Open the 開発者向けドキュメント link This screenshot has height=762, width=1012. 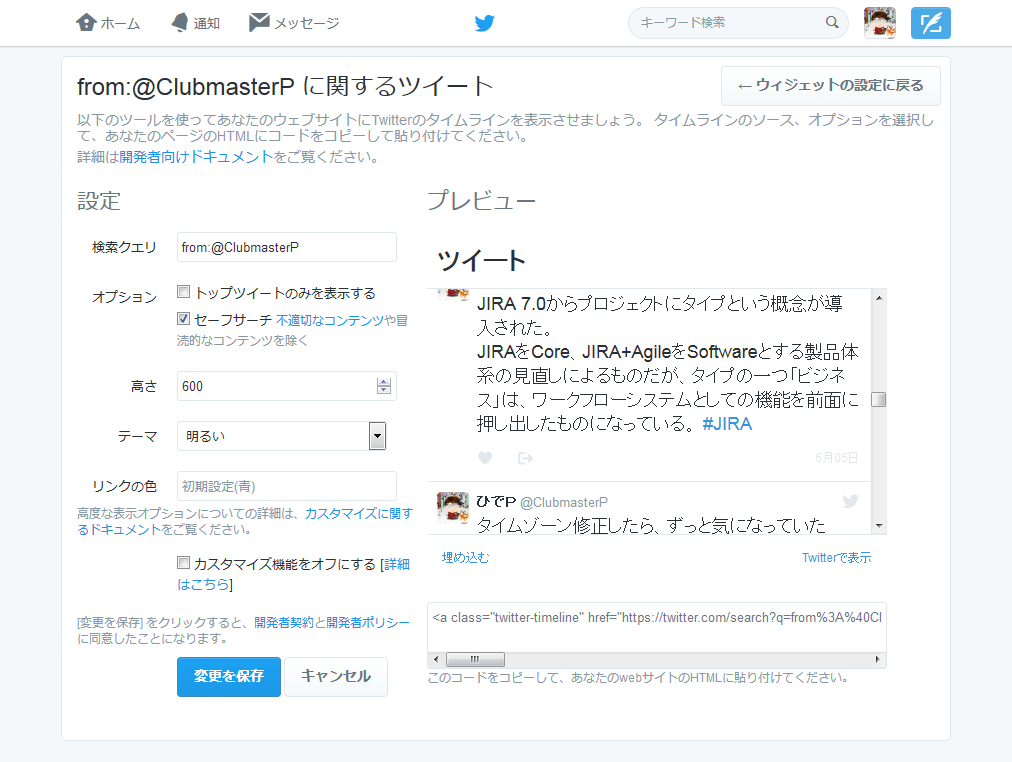196,157
